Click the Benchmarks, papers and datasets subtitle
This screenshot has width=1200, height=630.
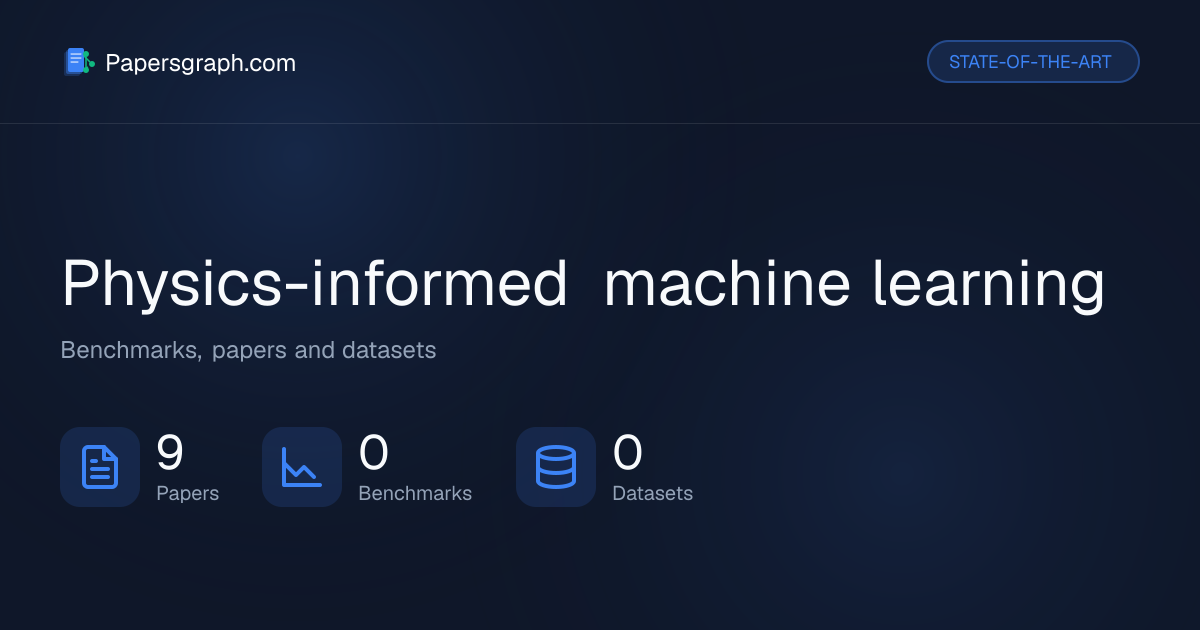248,351
